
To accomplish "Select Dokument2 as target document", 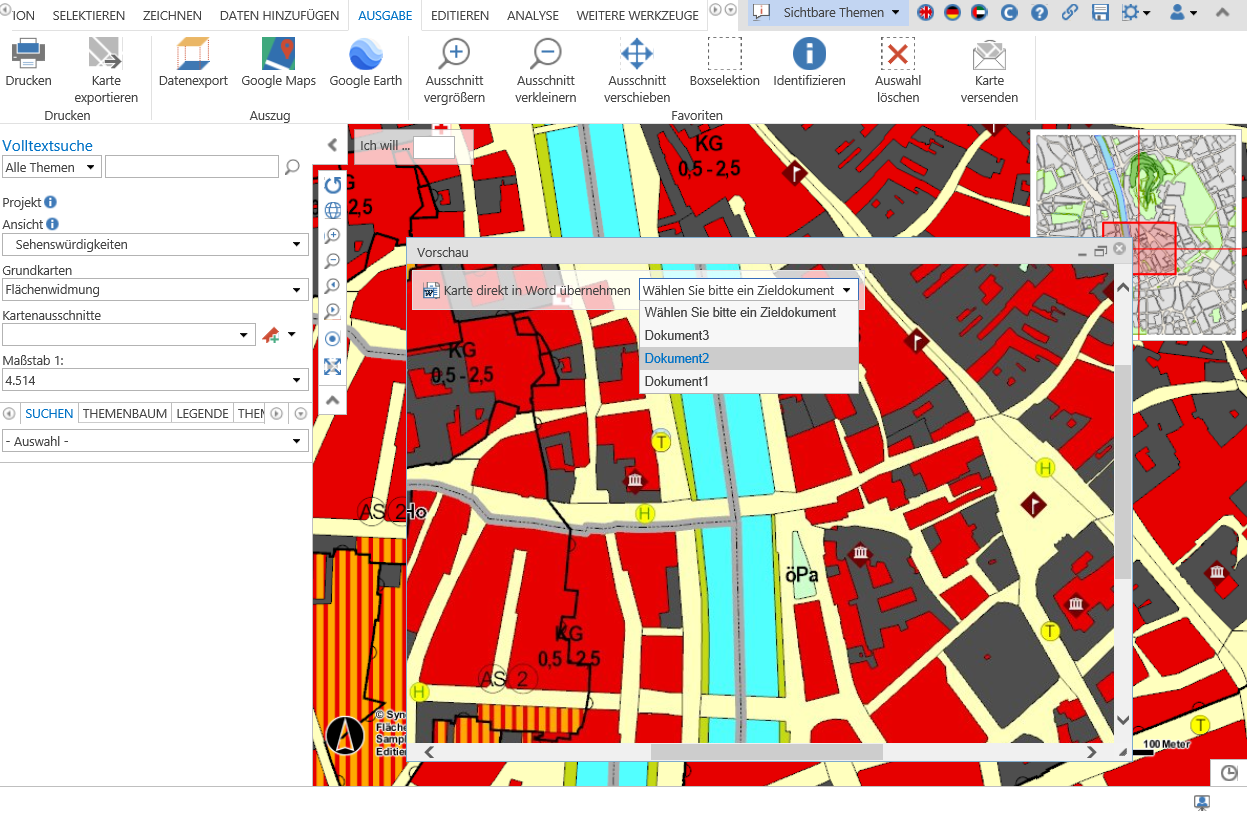I will point(677,358).
